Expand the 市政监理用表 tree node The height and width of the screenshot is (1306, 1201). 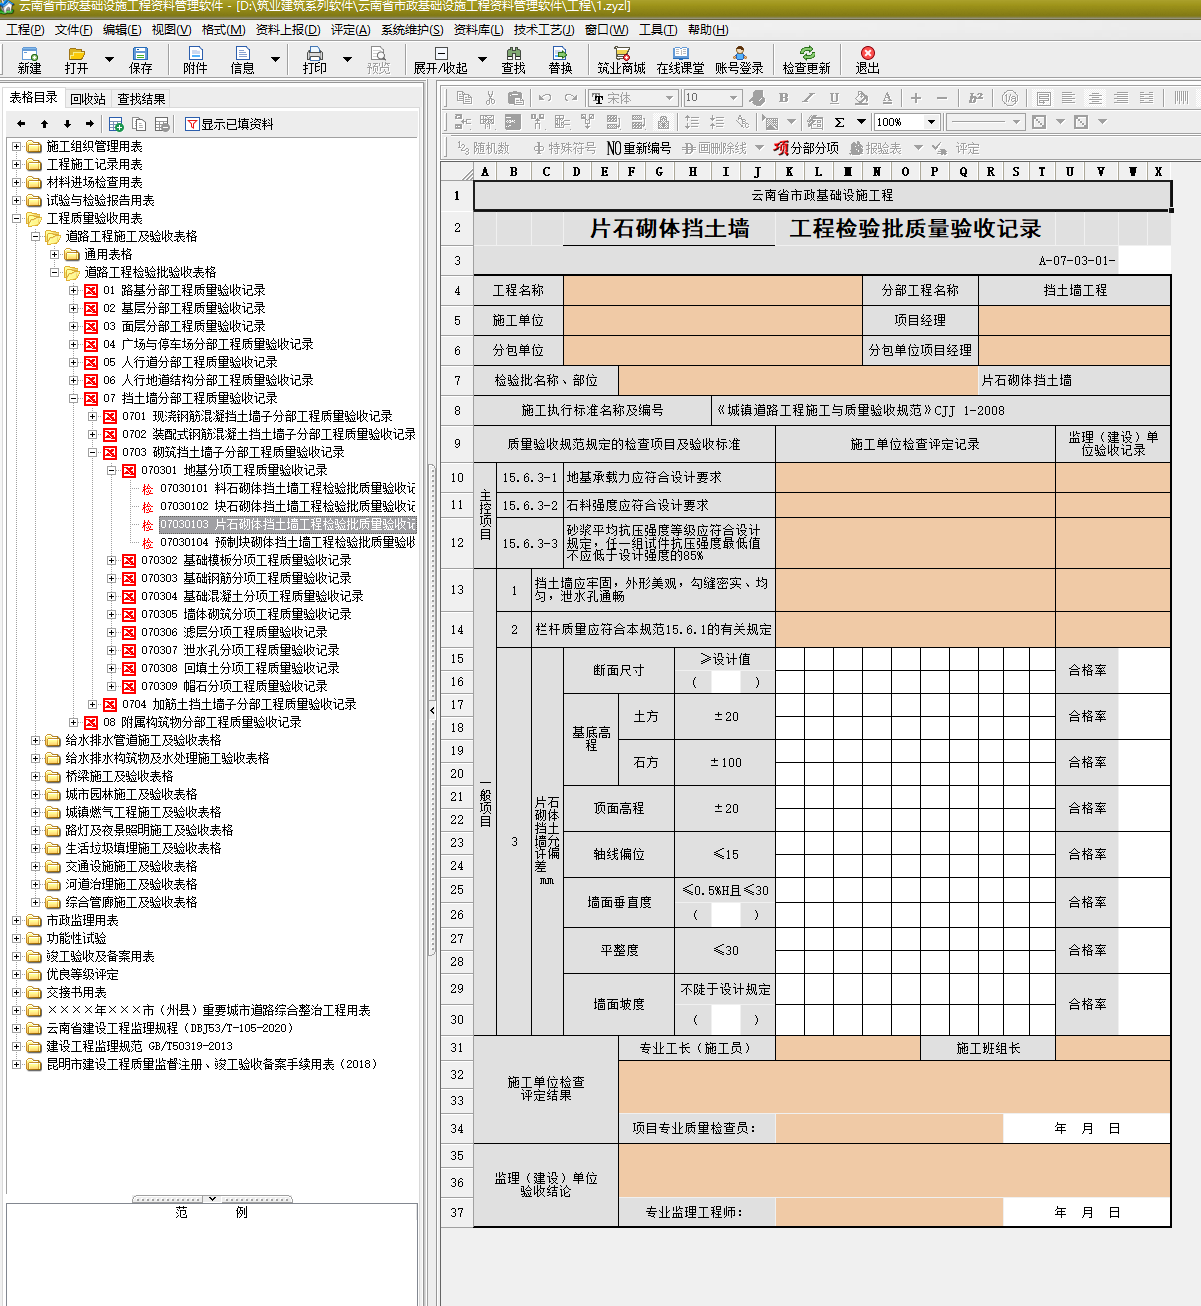(16, 921)
